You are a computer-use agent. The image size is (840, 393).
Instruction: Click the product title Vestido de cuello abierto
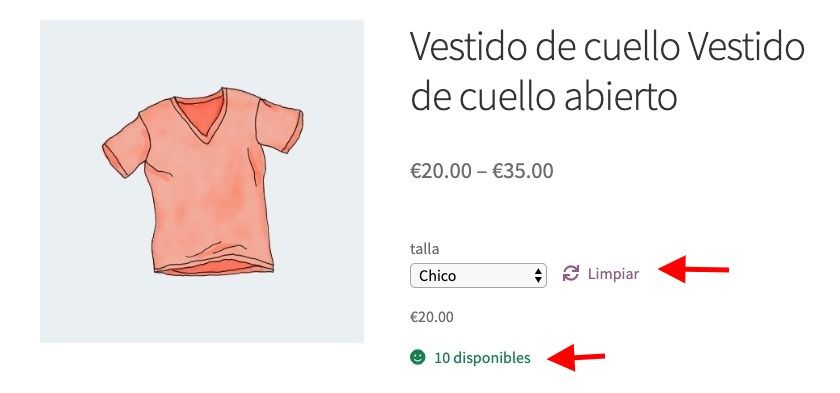(607, 71)
